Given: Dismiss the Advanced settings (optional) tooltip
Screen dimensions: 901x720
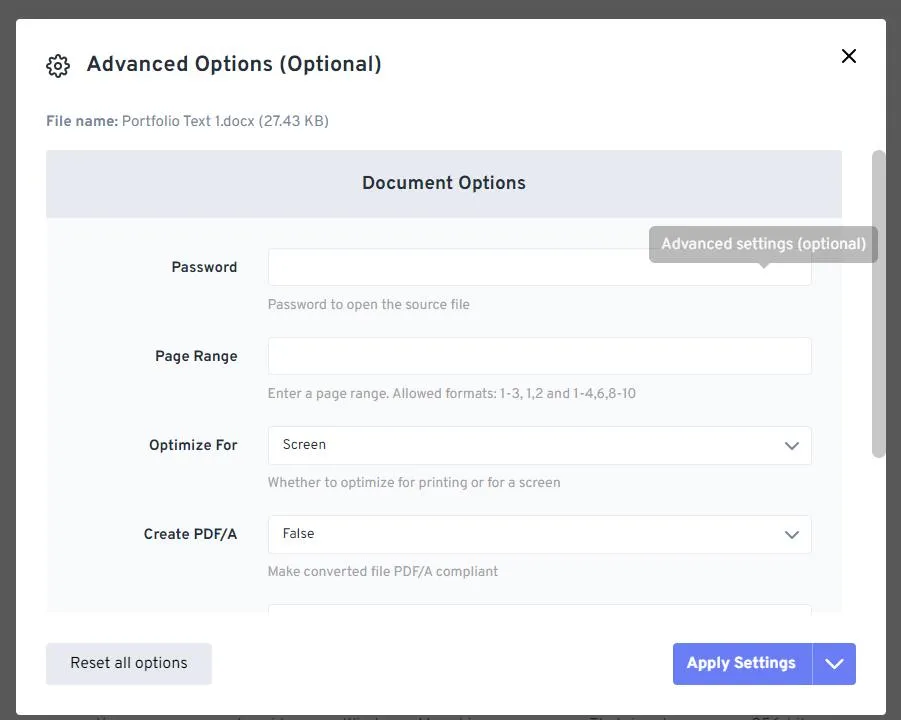Looking at the screenshot, I should pyautogui.click(x=762, y=243).
